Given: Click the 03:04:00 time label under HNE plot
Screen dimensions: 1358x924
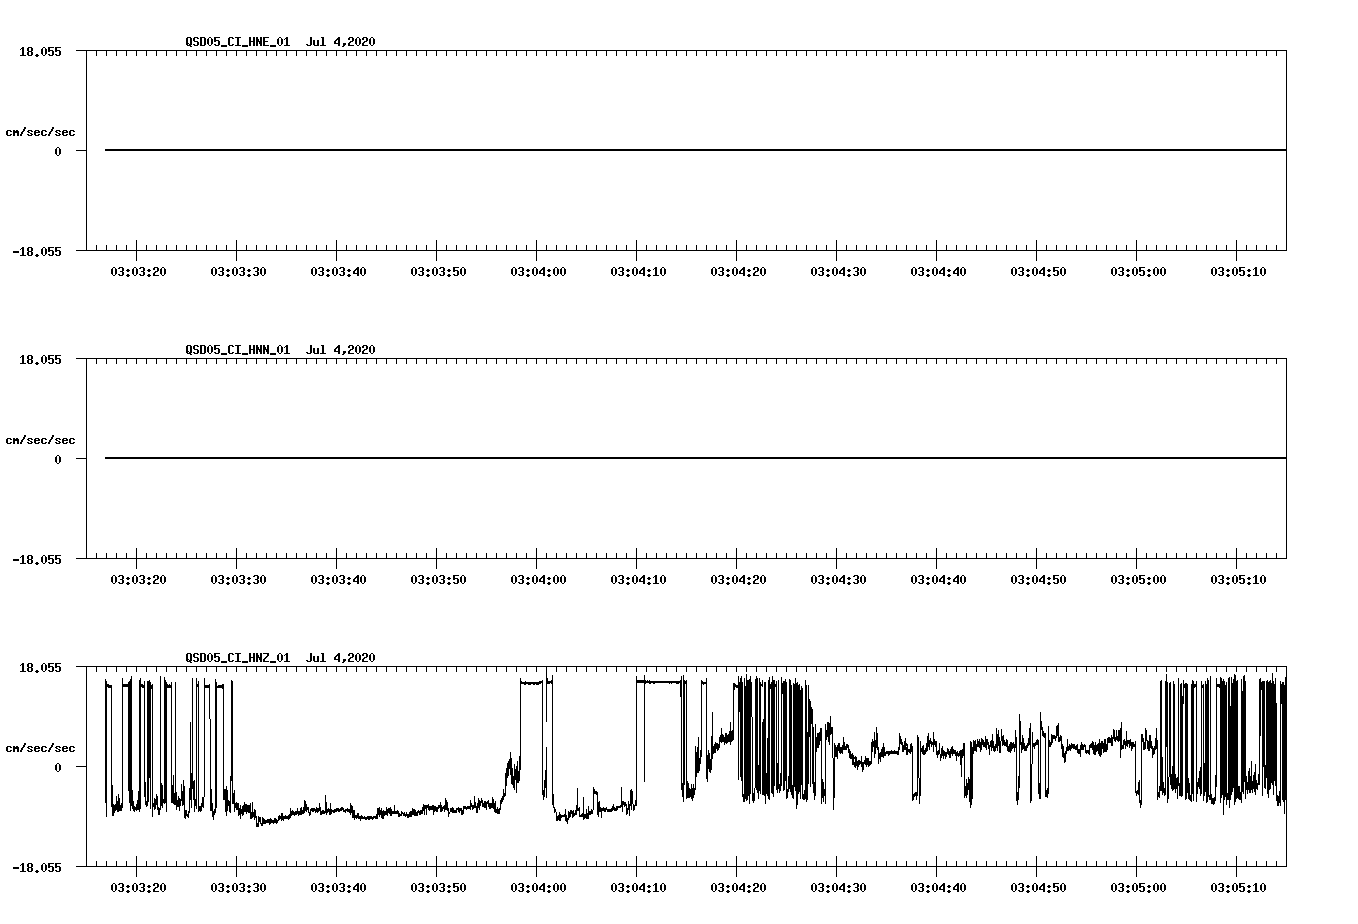Looking at the screenshot, I should [538, 271].
